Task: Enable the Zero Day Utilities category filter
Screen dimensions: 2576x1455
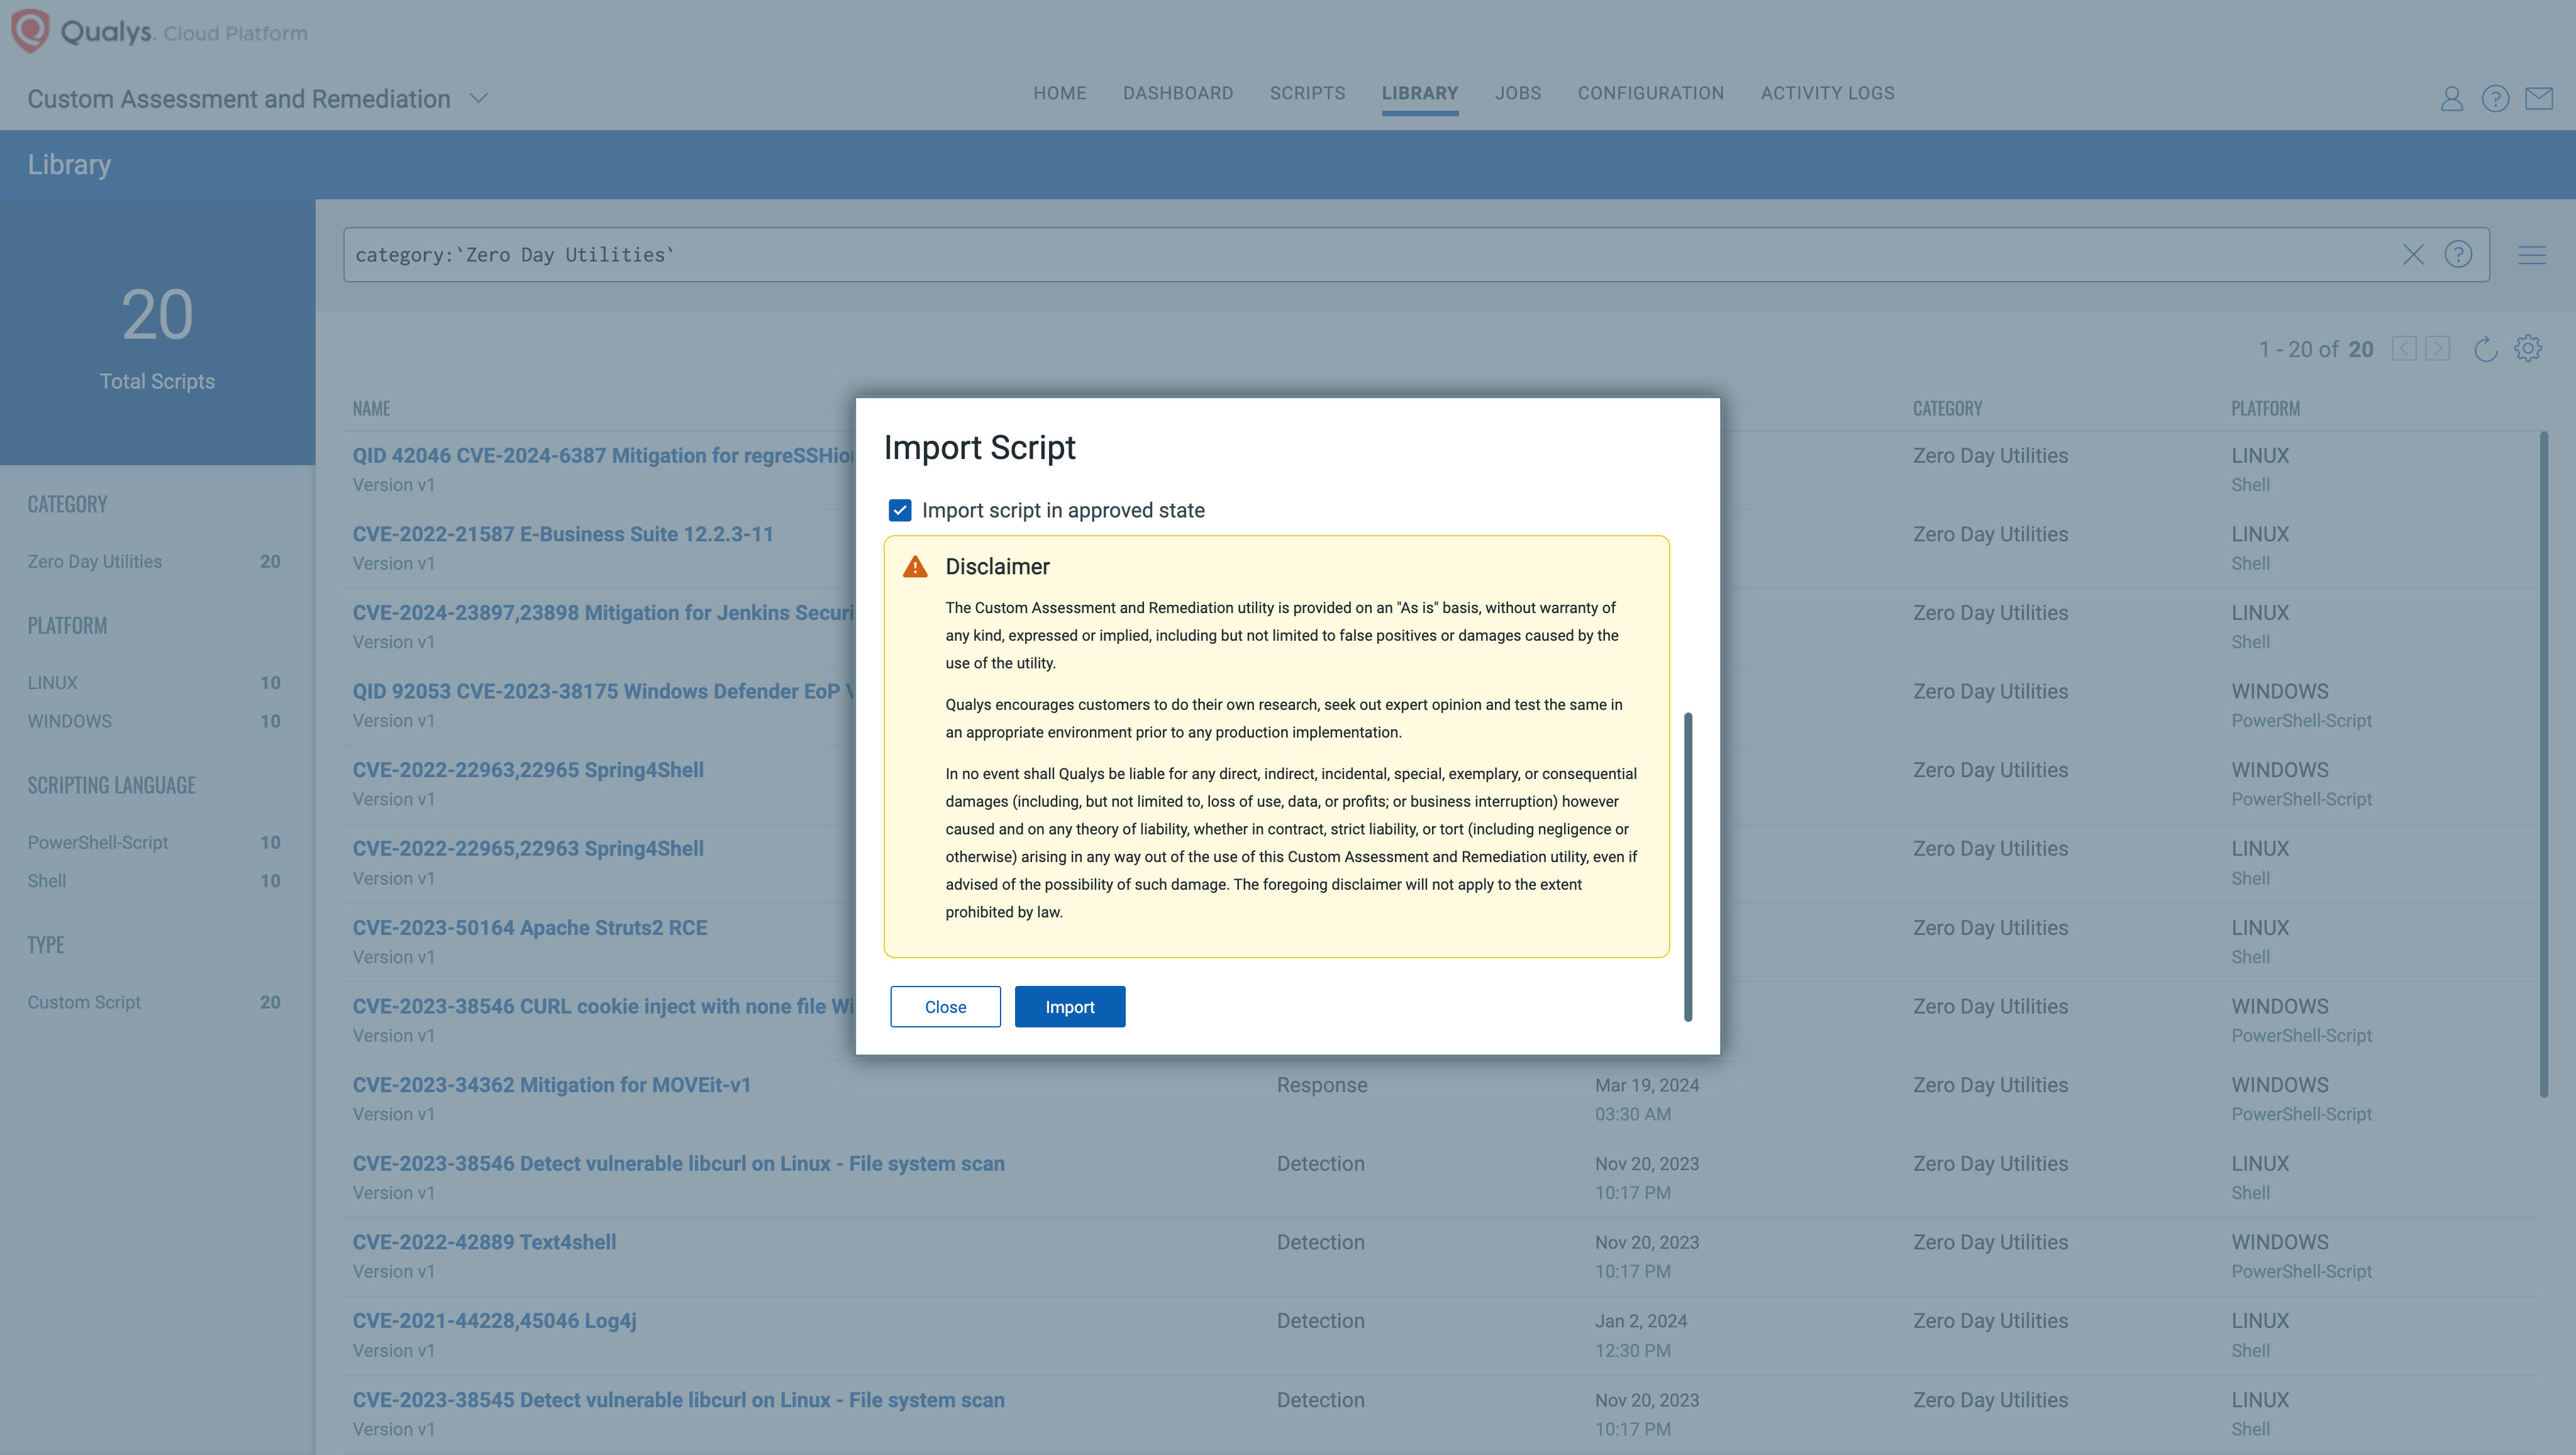Action: click(x=94, y=562)
